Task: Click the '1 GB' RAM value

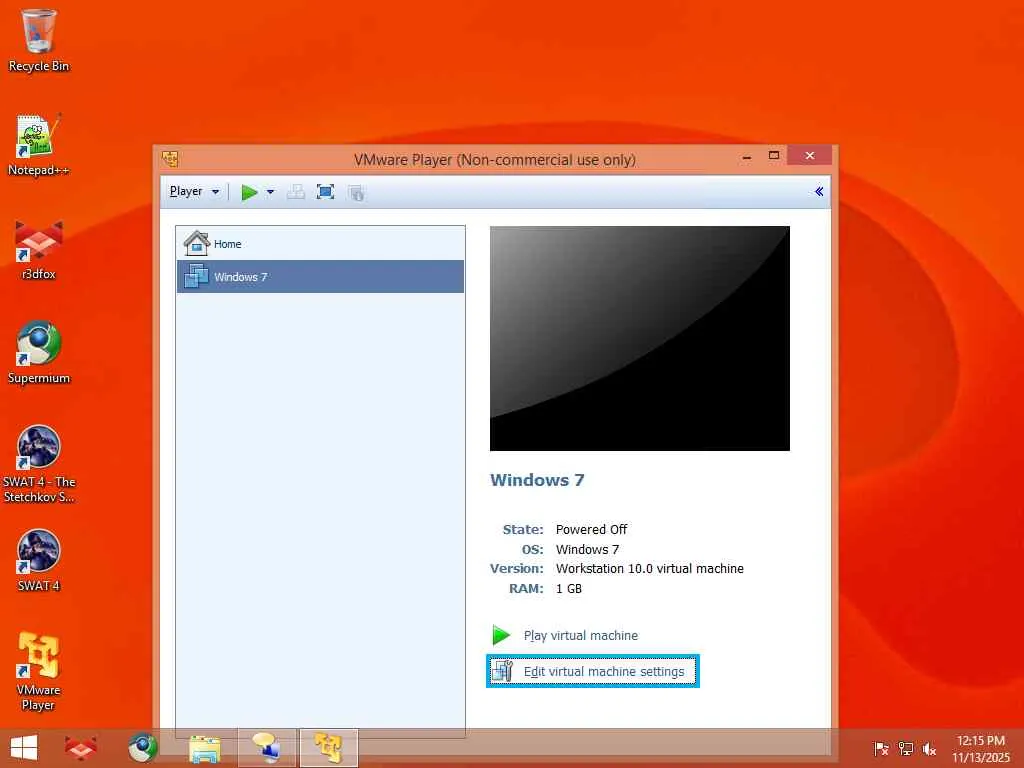Action: click(x=569, y=588)
